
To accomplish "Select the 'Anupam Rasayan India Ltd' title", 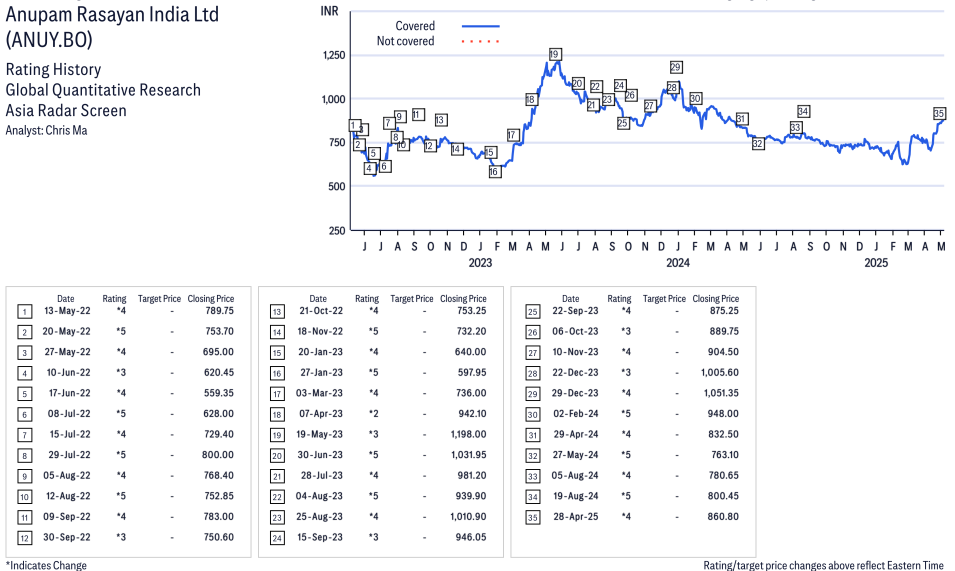I will pos(112,15).
